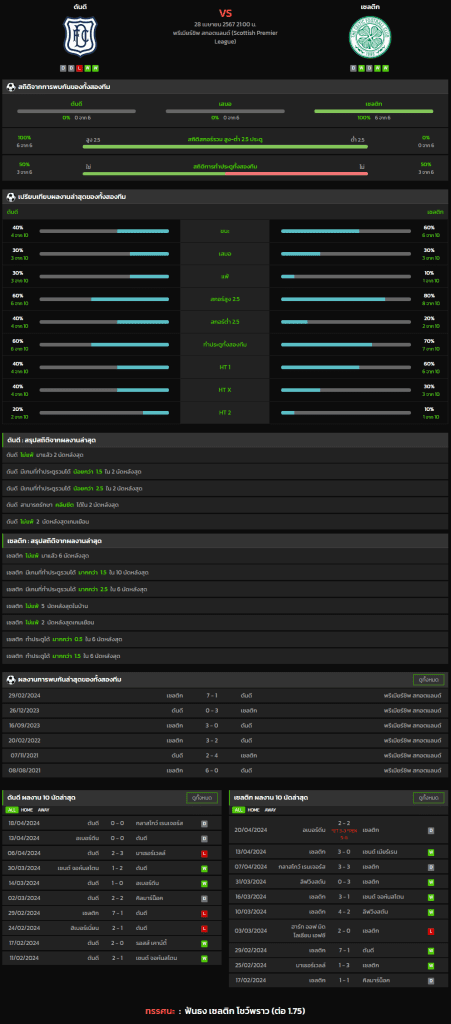
Task: Click green W badge on Celtic 13/04/2024 match
Action: click(431, 852)
